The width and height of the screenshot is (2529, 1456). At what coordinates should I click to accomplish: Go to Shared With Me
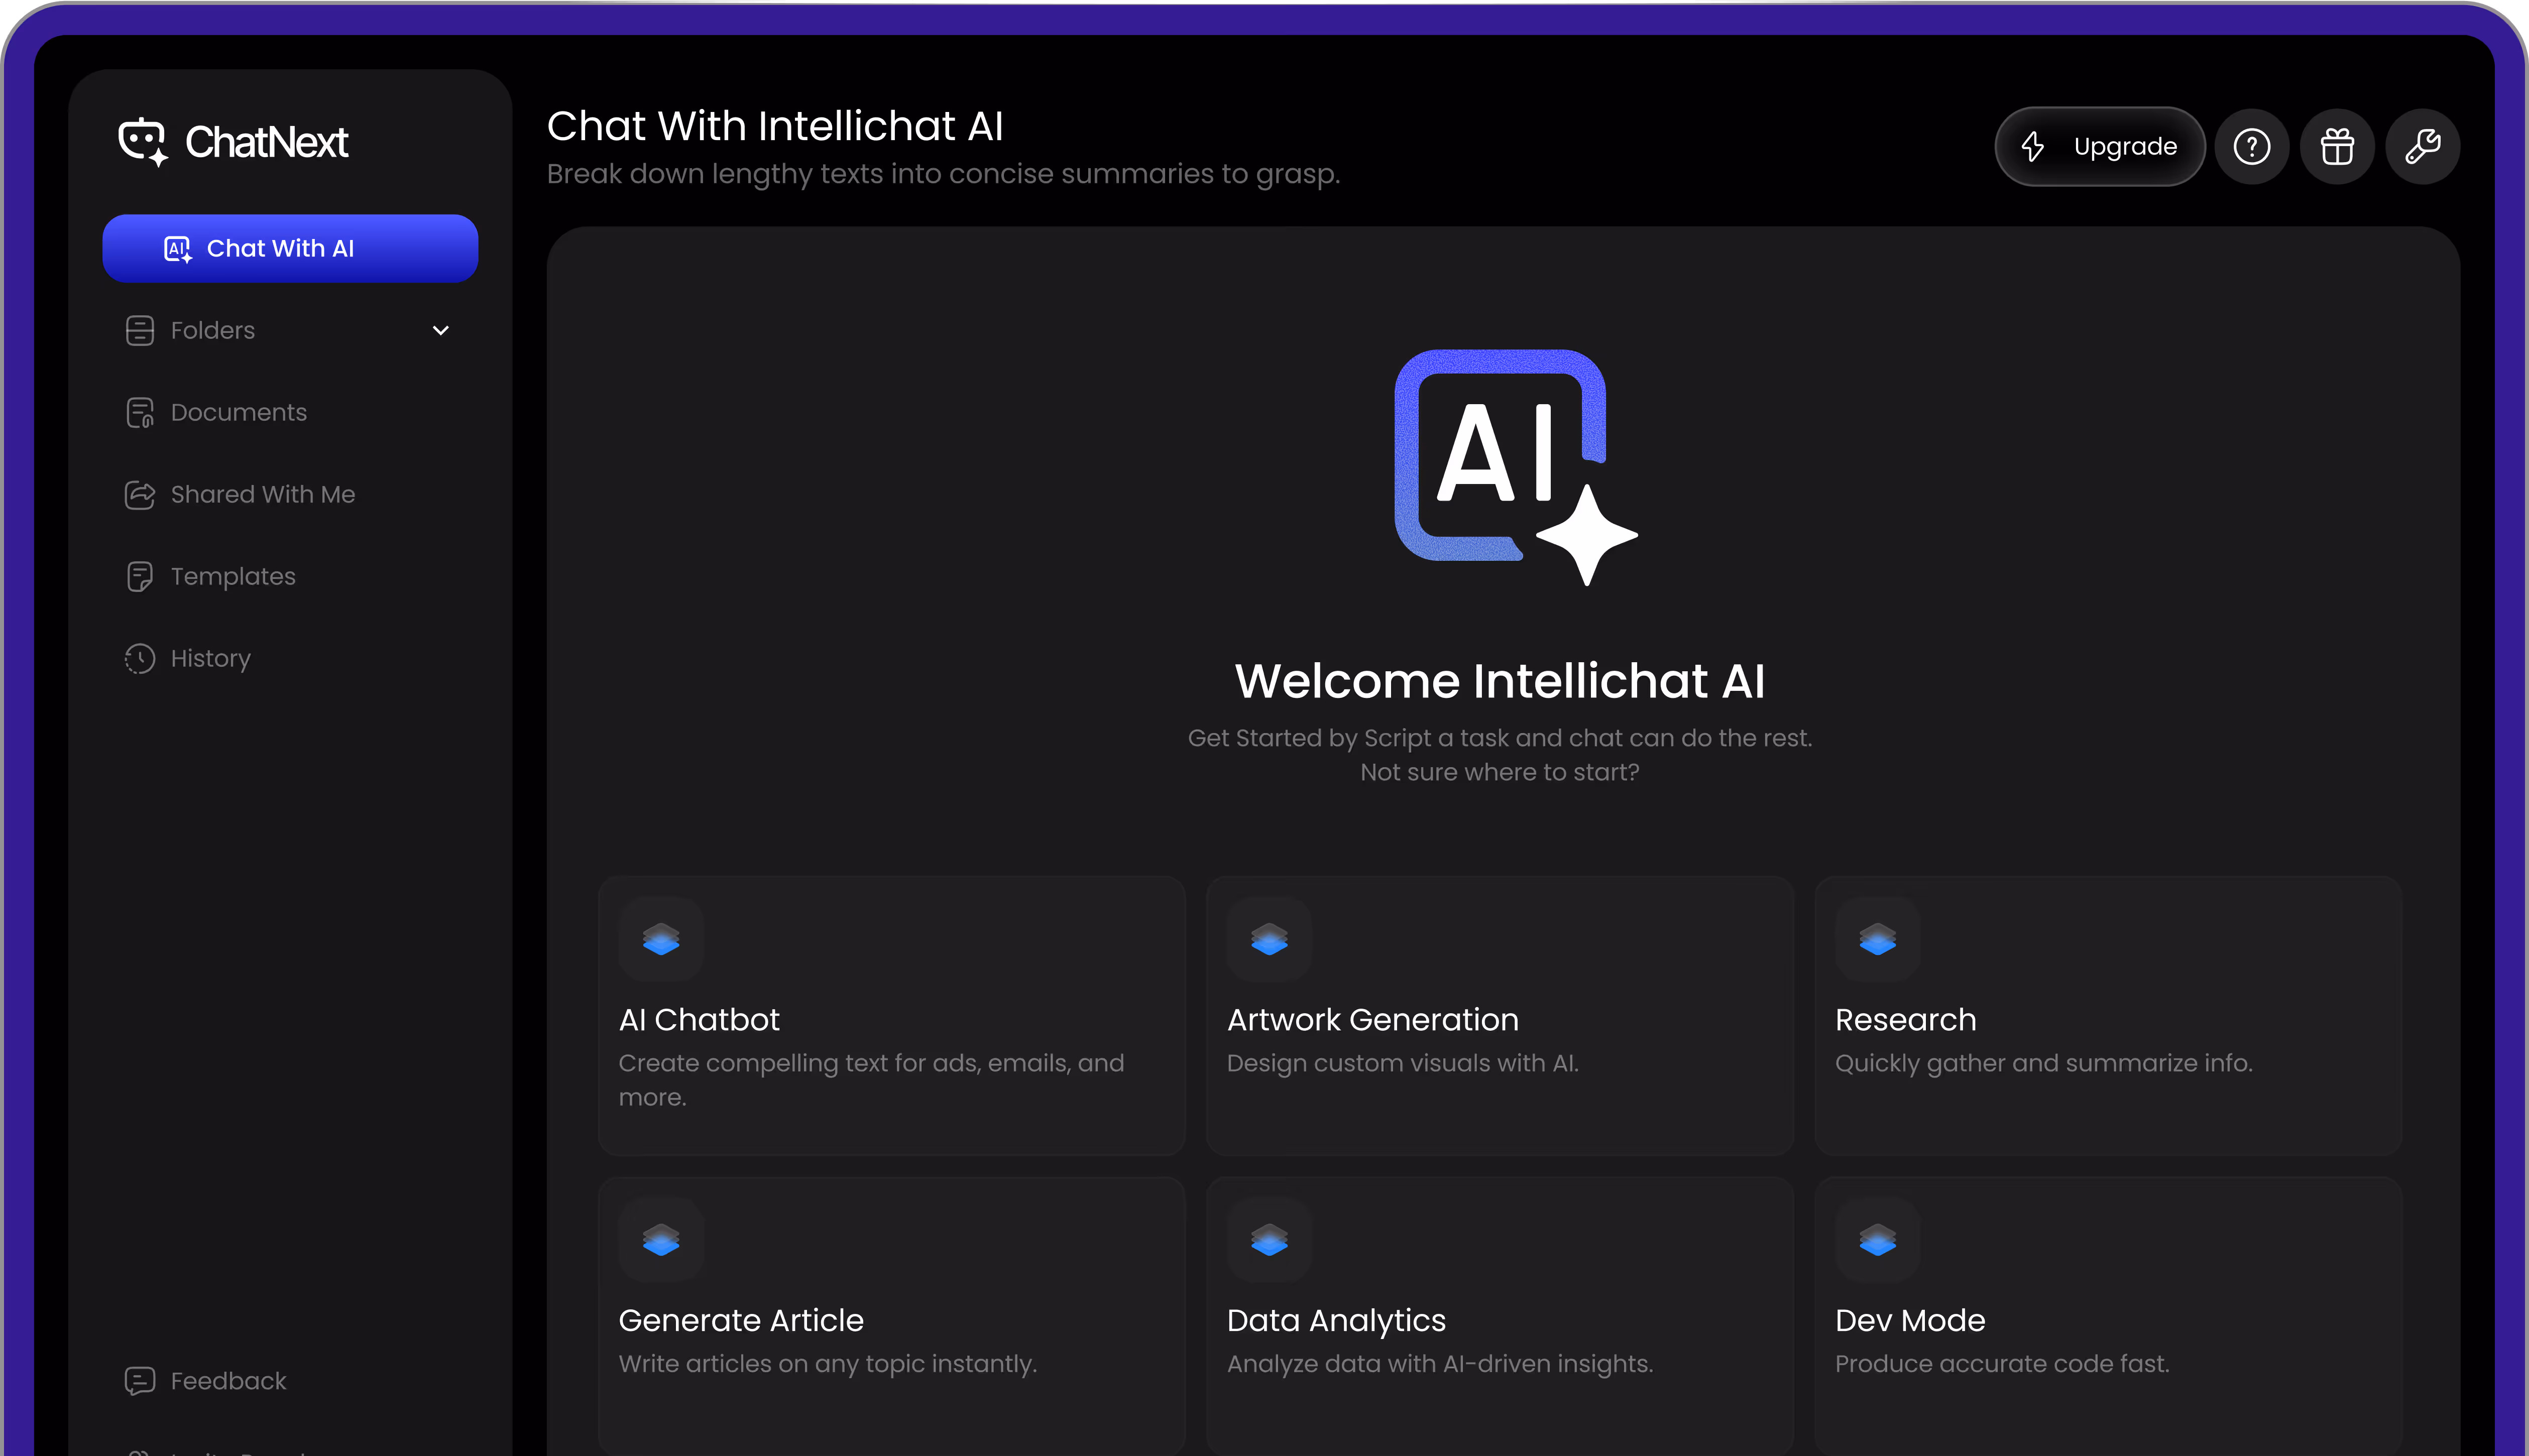tap(262, 494)
